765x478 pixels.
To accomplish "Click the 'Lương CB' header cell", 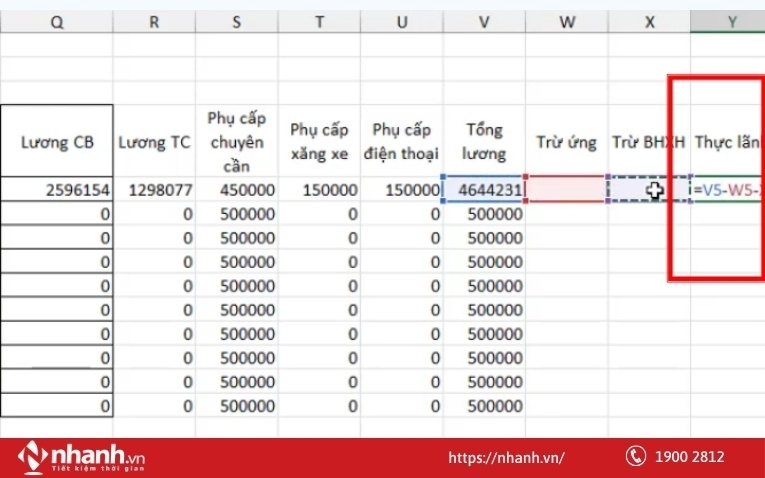I will coord(57,141).
